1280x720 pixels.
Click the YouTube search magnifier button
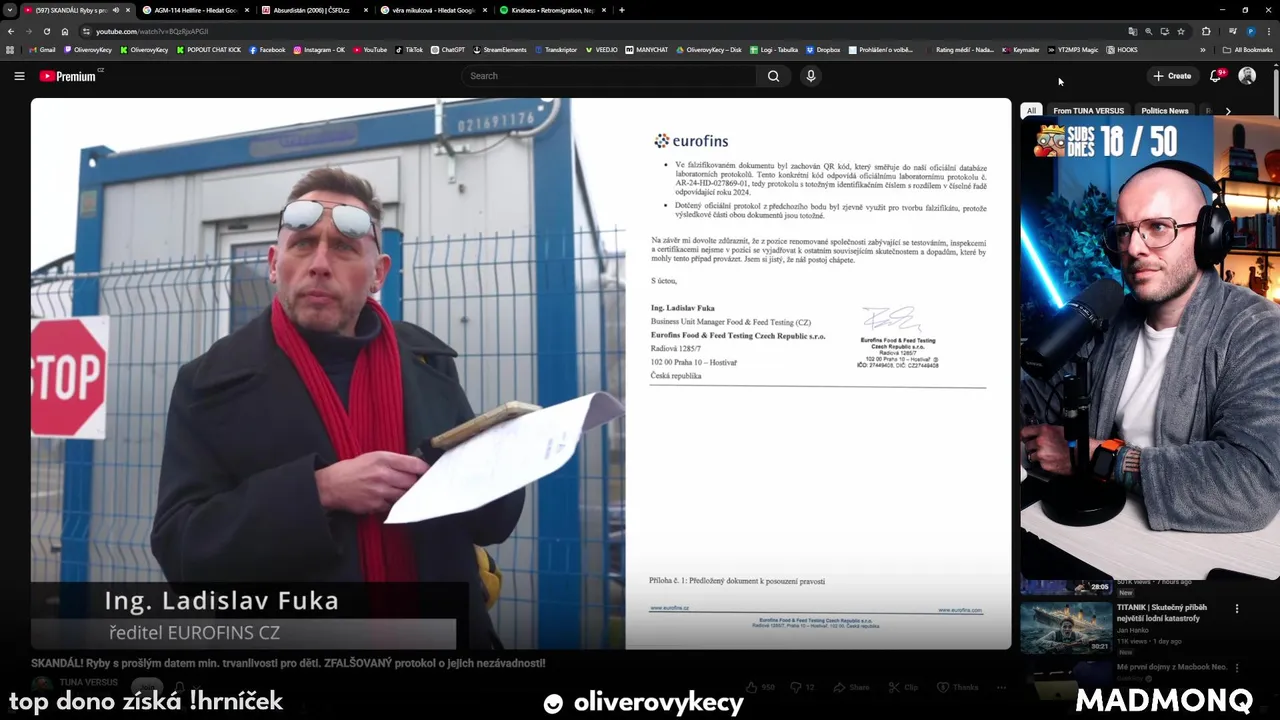pyautogui.click(x=773, y=76)
